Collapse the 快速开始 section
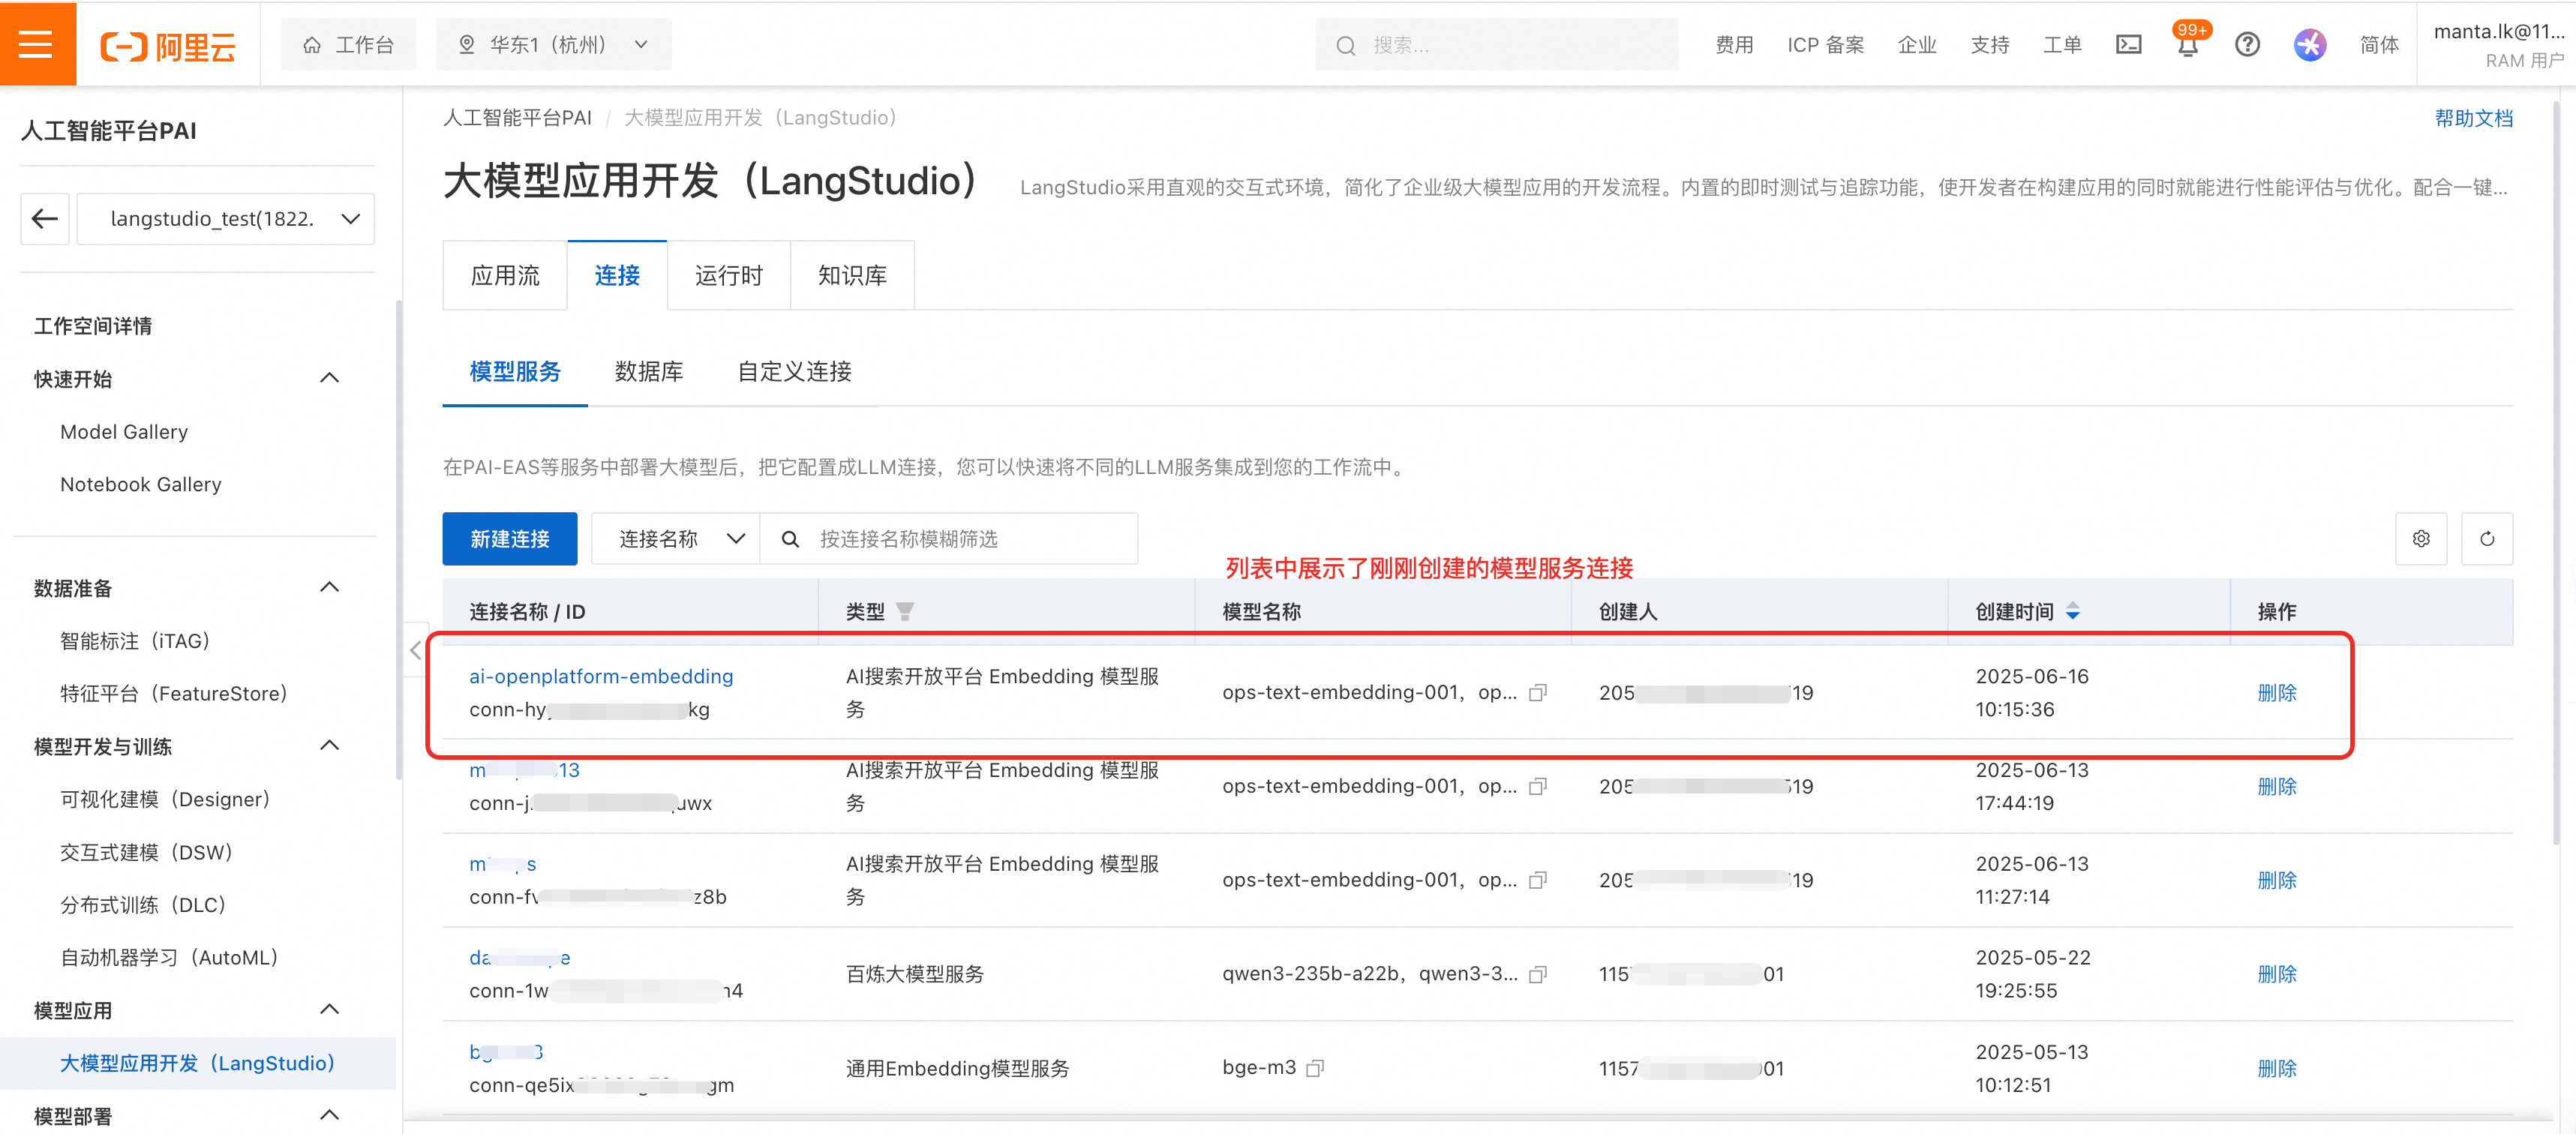This screenshot has width=2576, height=1134. coord(329,378)
